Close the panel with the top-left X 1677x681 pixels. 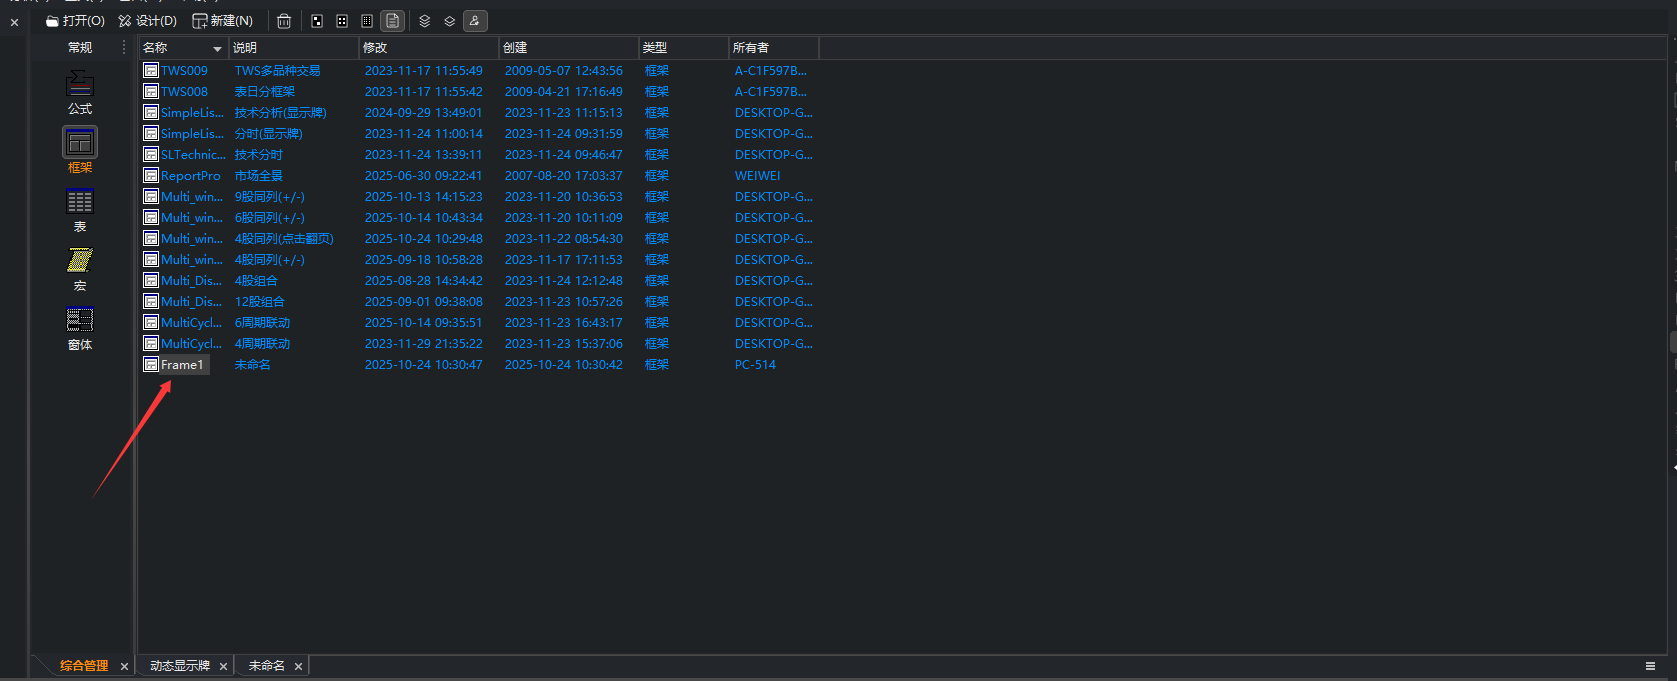click(x=14, y=22)
